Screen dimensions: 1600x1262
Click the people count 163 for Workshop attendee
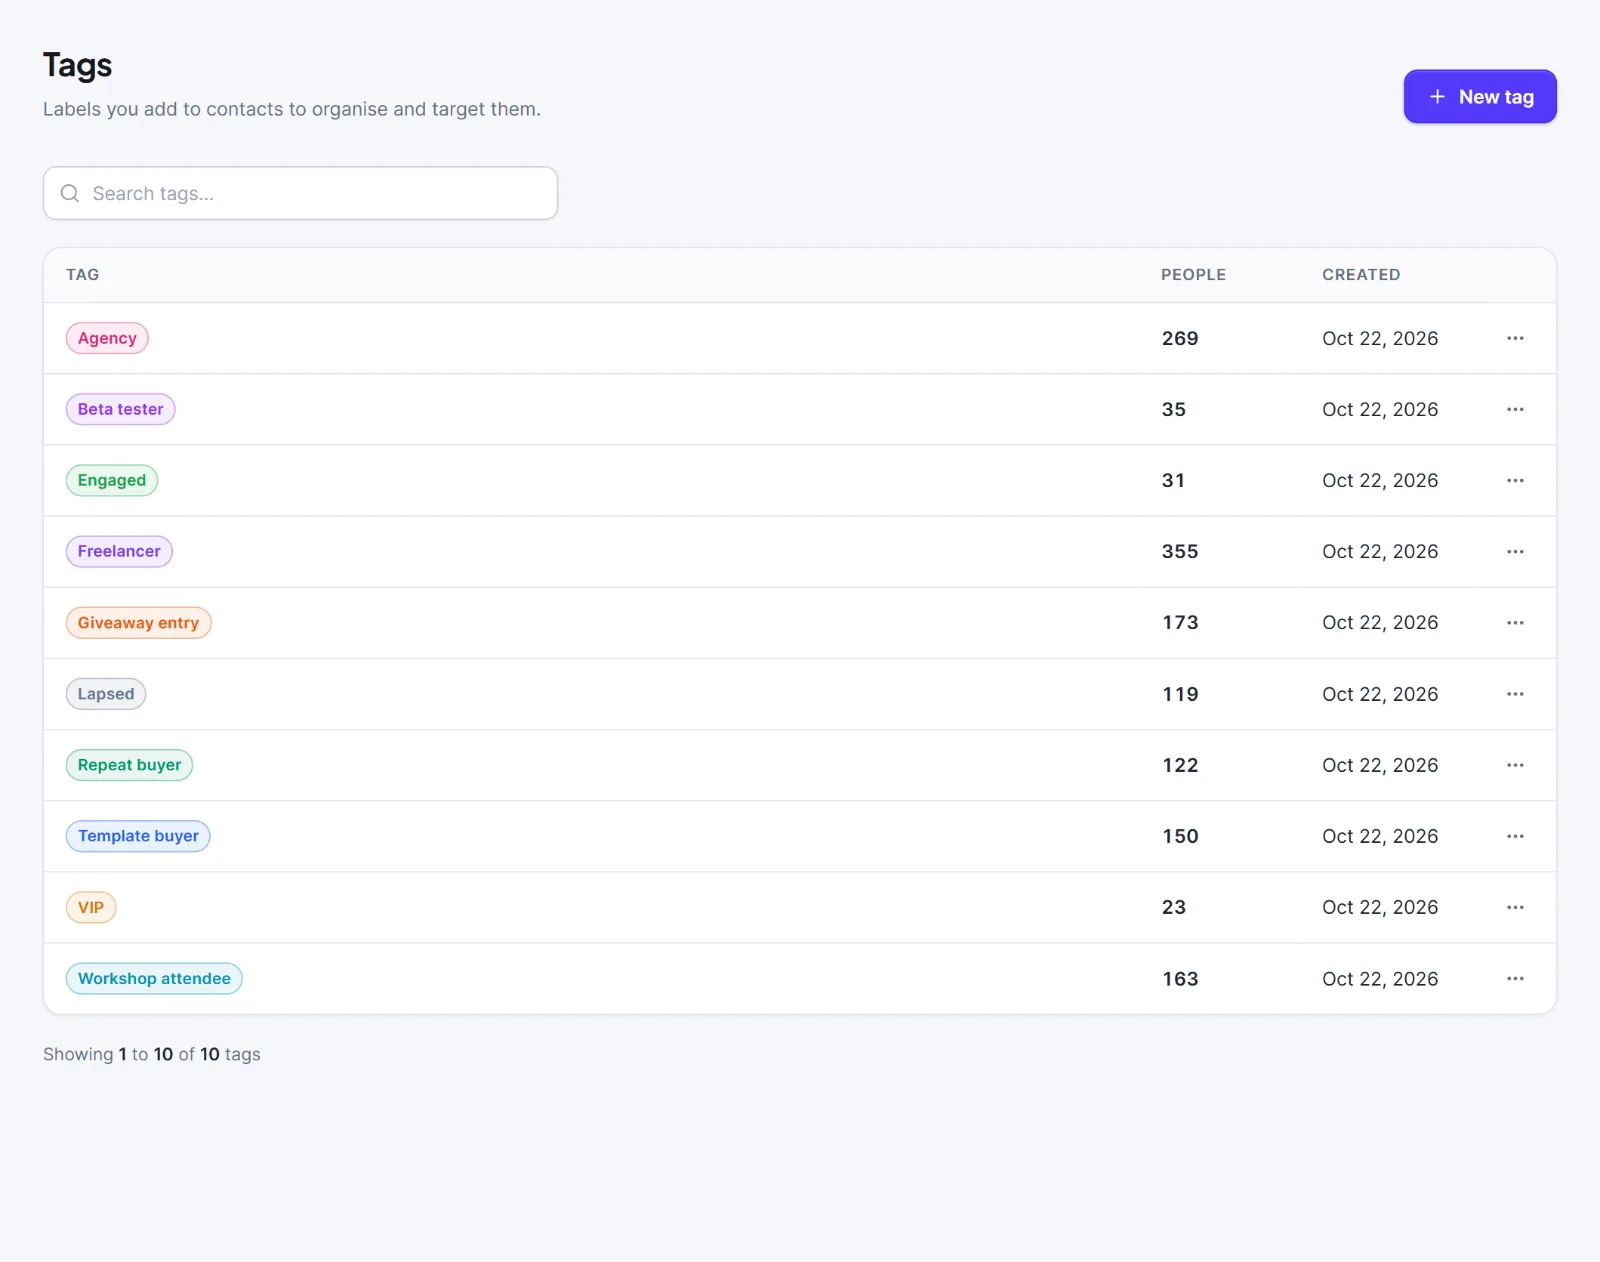point(1180,978)
